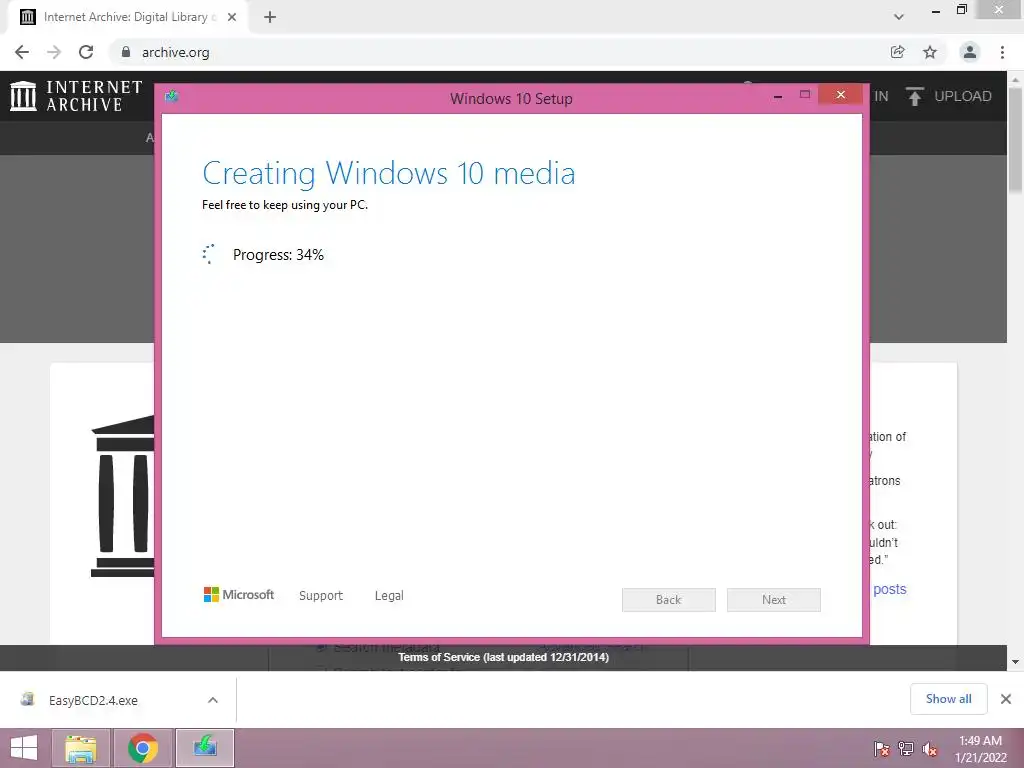Click the padlock site info icon

pyautogui.click(x=126, y=52)
